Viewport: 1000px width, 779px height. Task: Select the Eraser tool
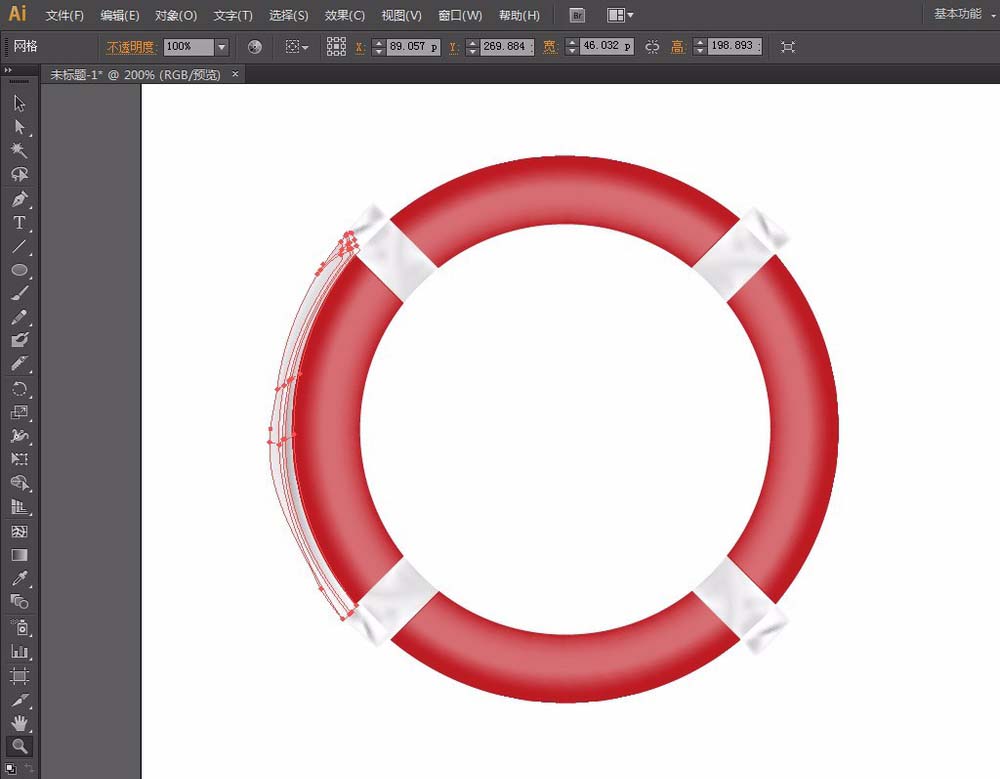[x=19, y=364]
